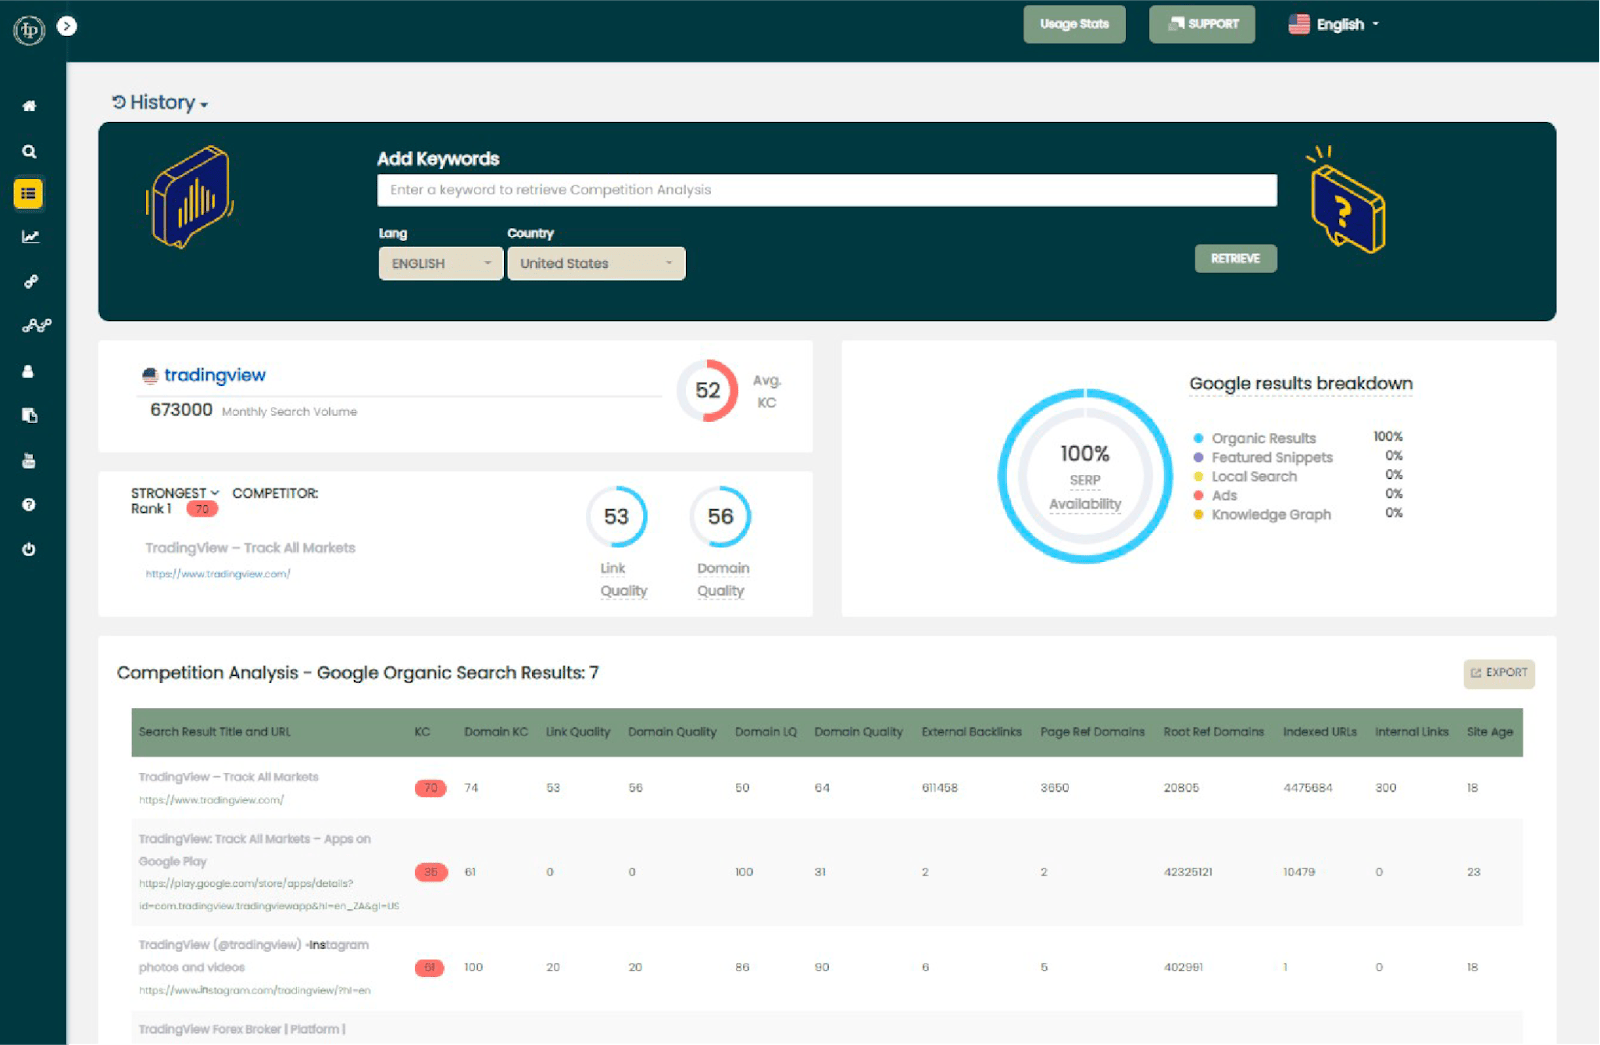Click the history clock icon
The height and width of the screenshot is (1045, 1600).
click(119, 102)
